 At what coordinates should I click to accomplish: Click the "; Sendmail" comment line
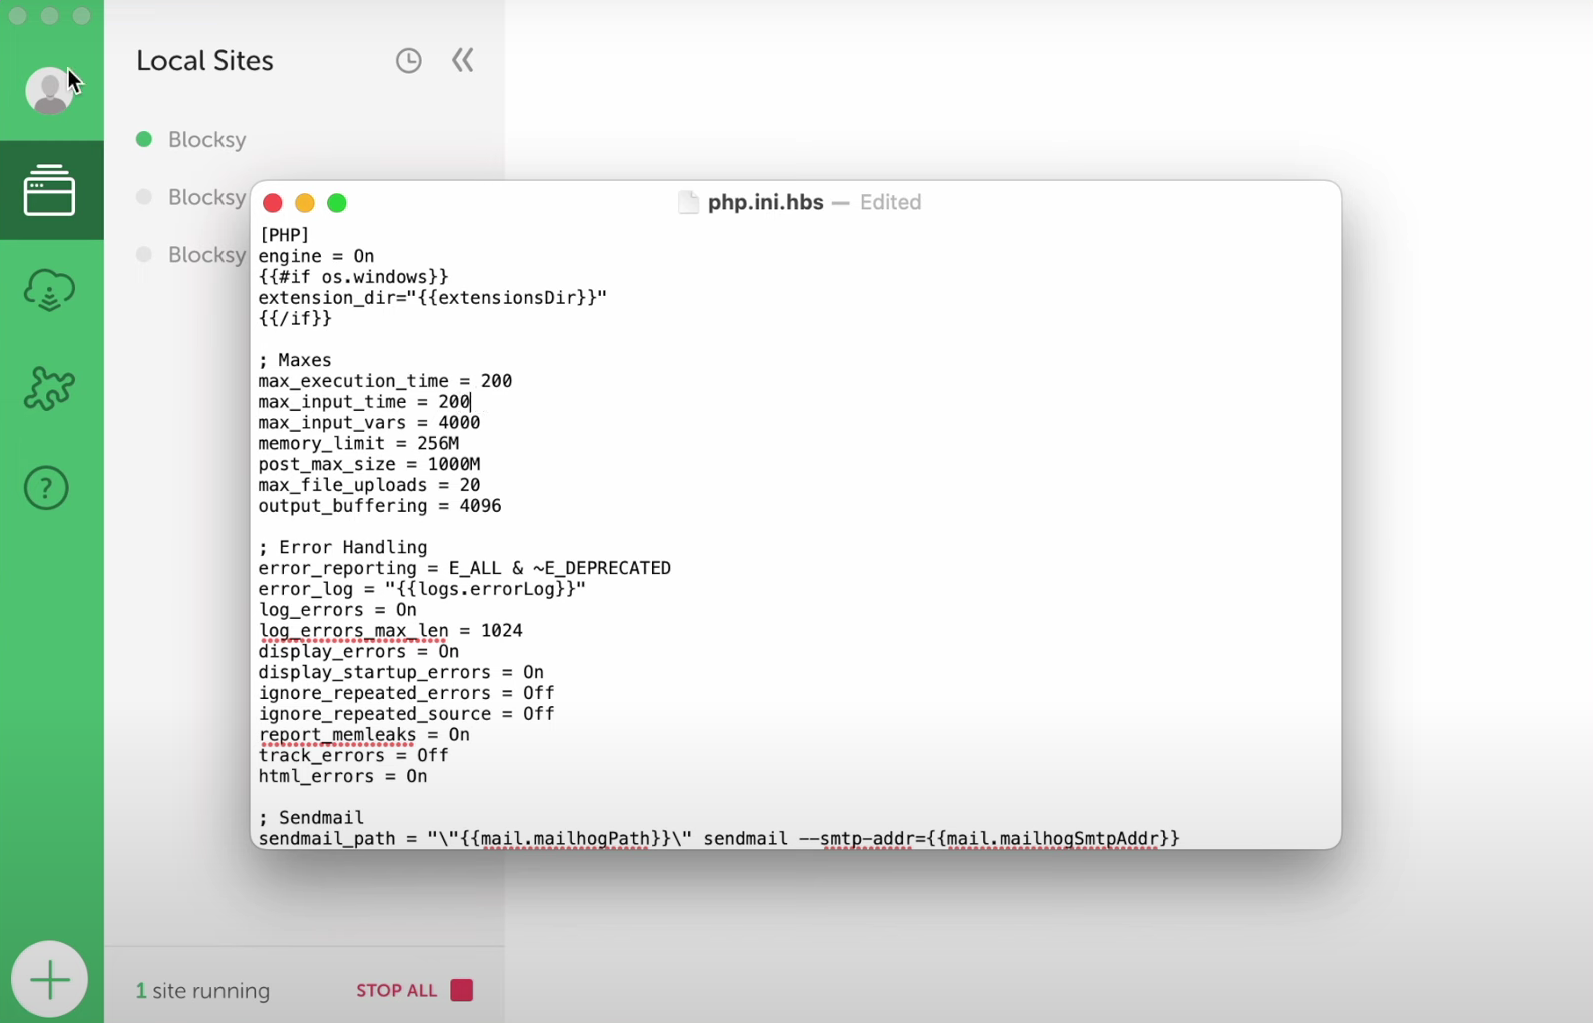click(x=311, y=818)
